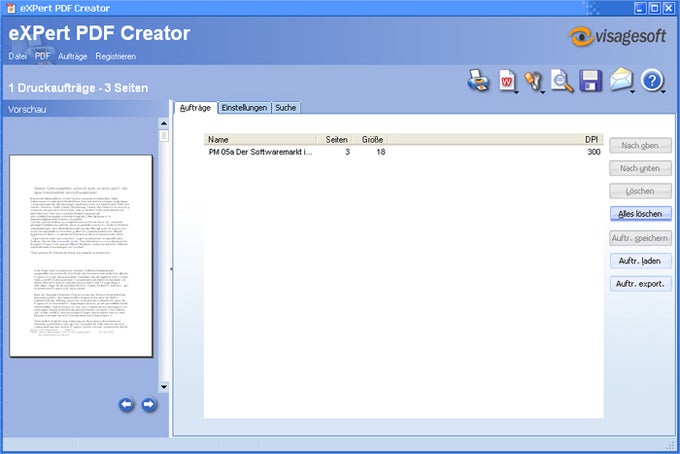The image size is (680, 454).
Task: Expand dropdown arrow beside tools wrench icon
Action: tap(543, 91)
